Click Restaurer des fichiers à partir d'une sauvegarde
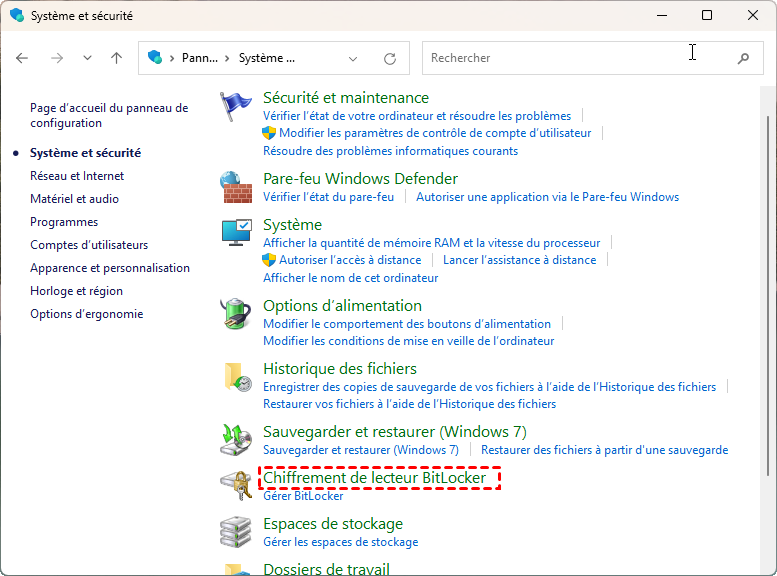This screenshot has width=777, height=576. point(604,450)
